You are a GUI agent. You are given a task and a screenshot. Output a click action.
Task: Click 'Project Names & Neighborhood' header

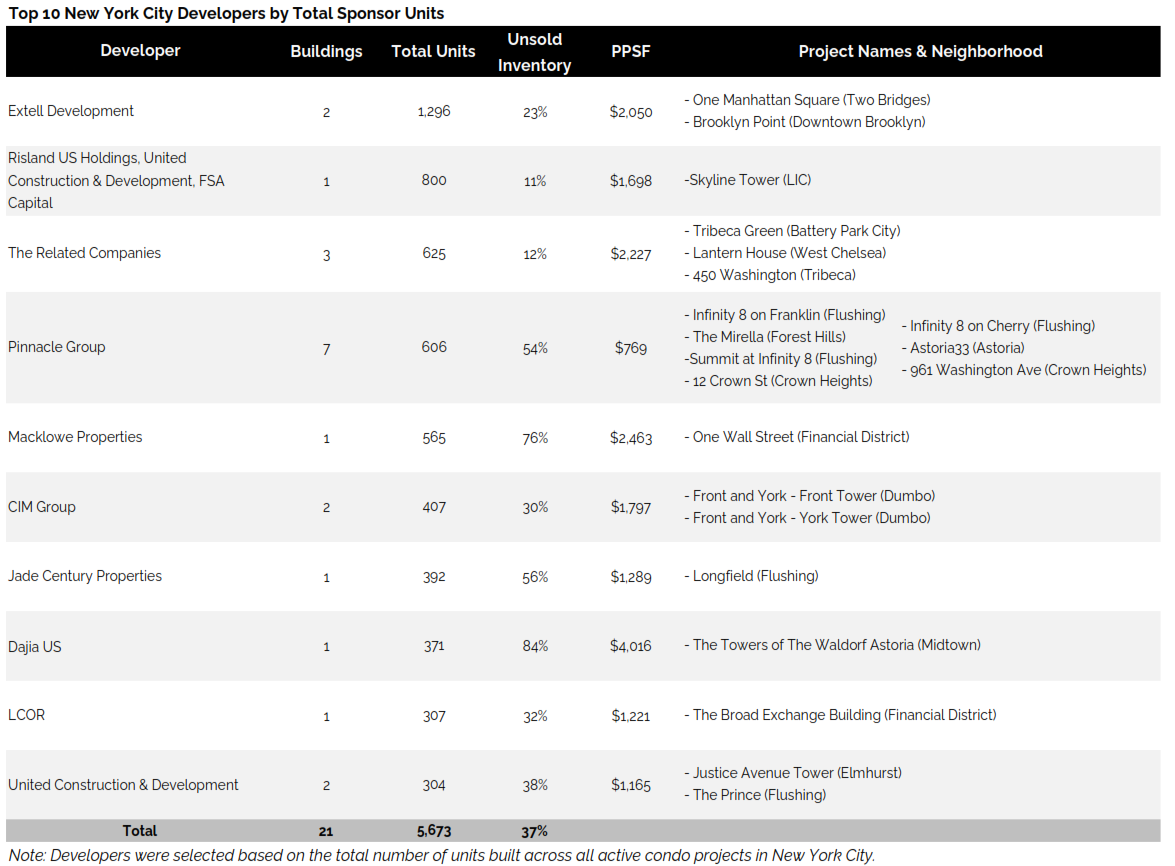point(920,51)
